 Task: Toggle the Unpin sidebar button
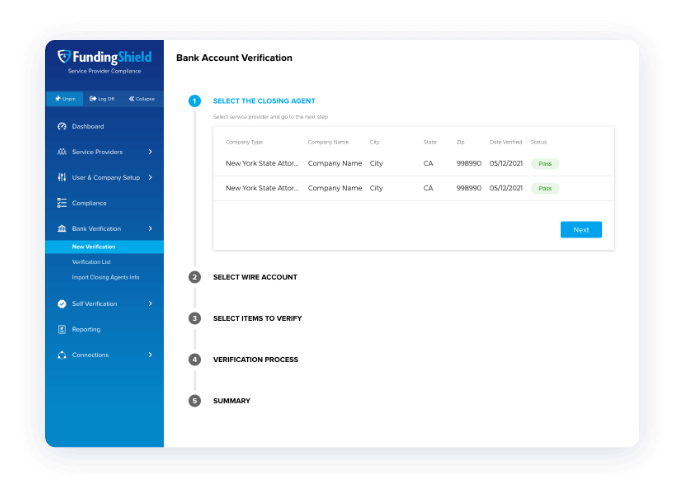[x=64, y=99]
